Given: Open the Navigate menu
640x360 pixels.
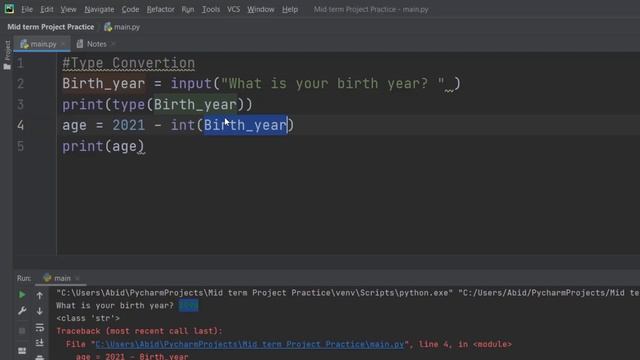Looking at the screenshot, I should pos(99,9).
